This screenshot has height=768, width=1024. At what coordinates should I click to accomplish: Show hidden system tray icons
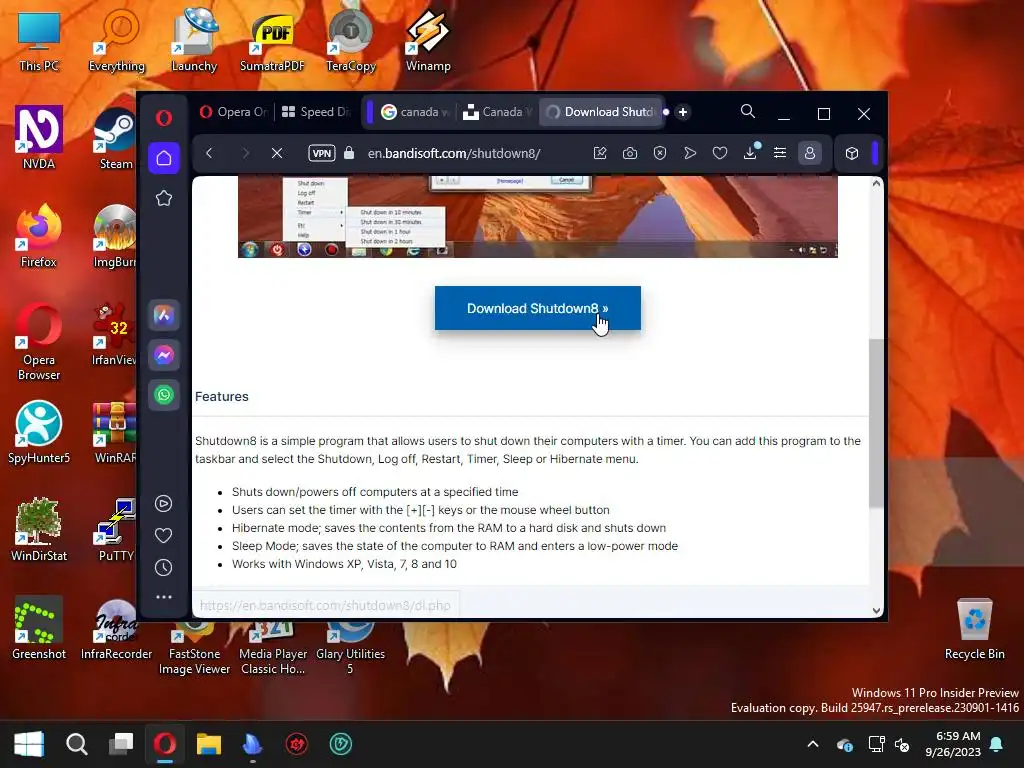click(x=813, y=744)
